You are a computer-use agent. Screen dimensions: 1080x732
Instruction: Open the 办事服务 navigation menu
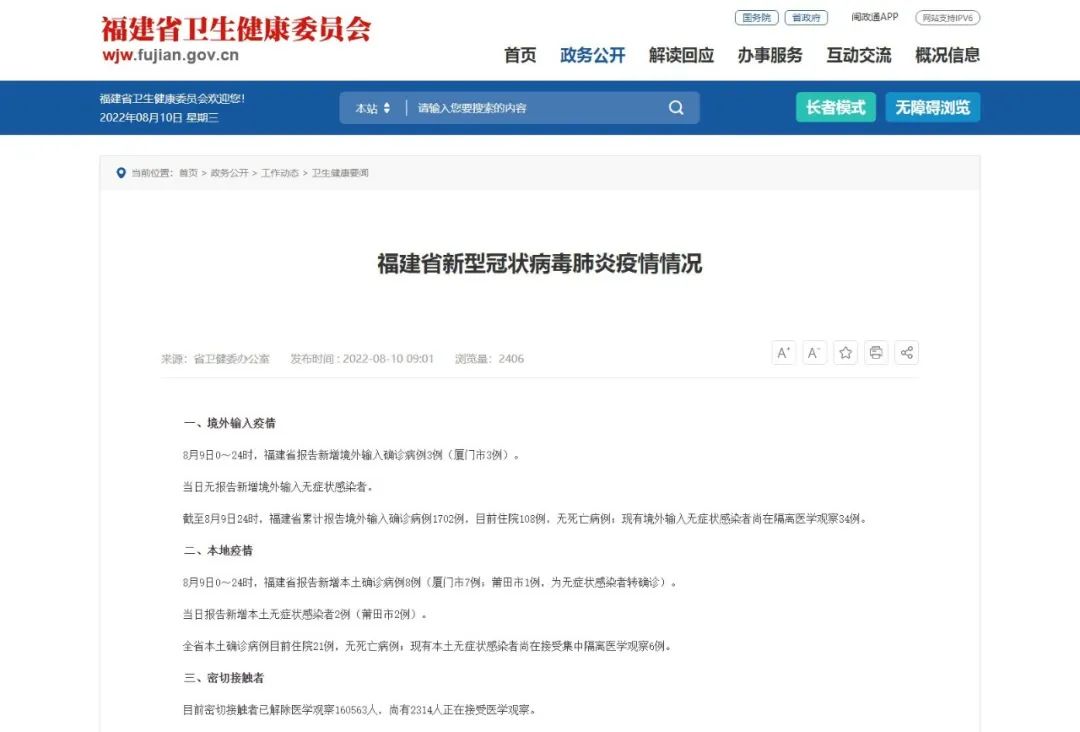(770, 56)
